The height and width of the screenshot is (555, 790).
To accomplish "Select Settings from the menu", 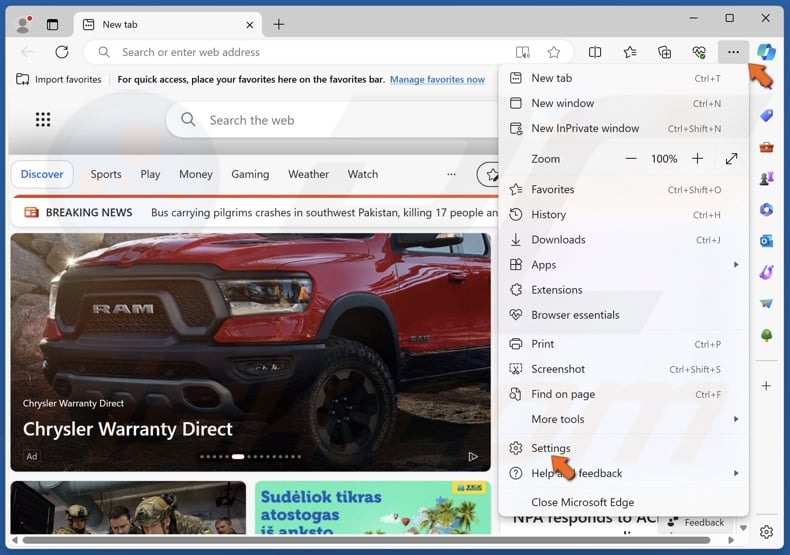I will (550, 448).
